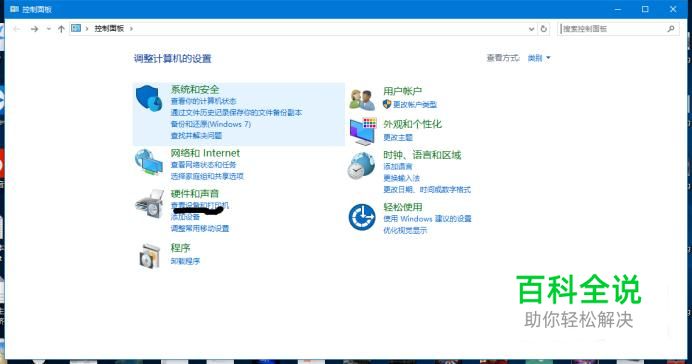The image size is (692, 364).
Task: Open the 程序 disc box icon
Action: coord(149,256)
